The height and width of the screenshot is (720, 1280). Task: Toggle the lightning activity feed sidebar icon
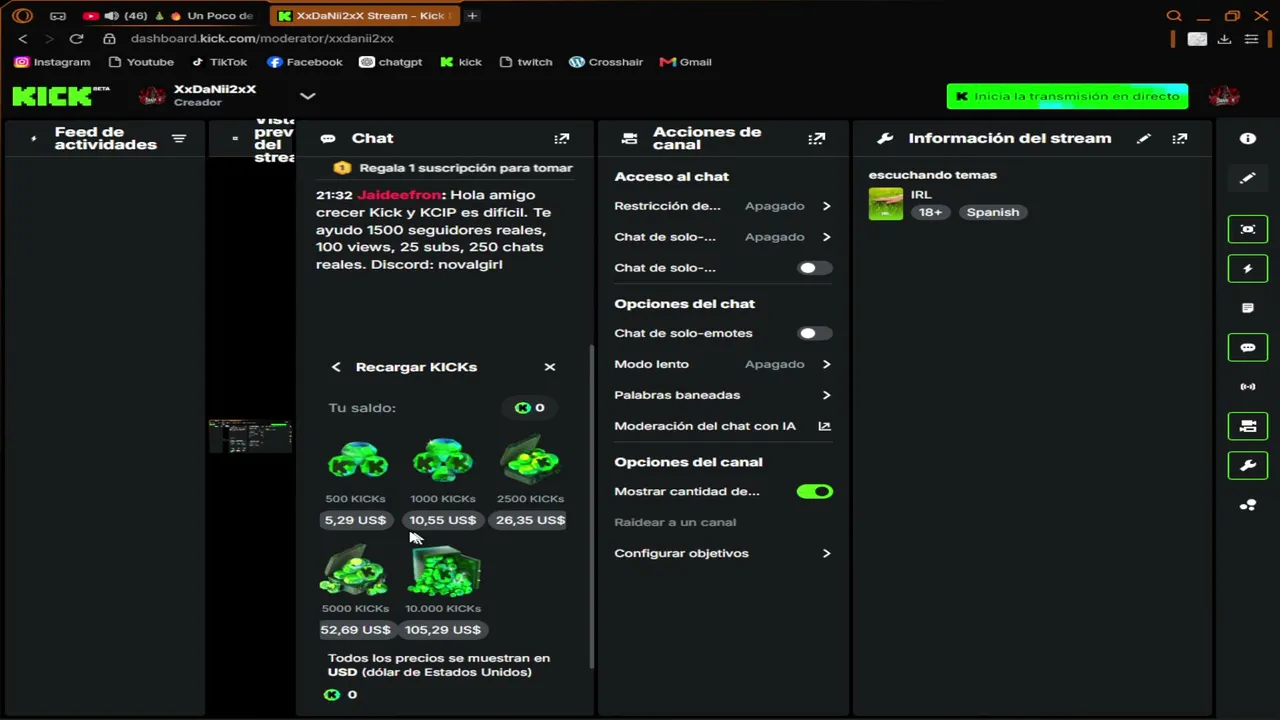(x=1247, y=269)
